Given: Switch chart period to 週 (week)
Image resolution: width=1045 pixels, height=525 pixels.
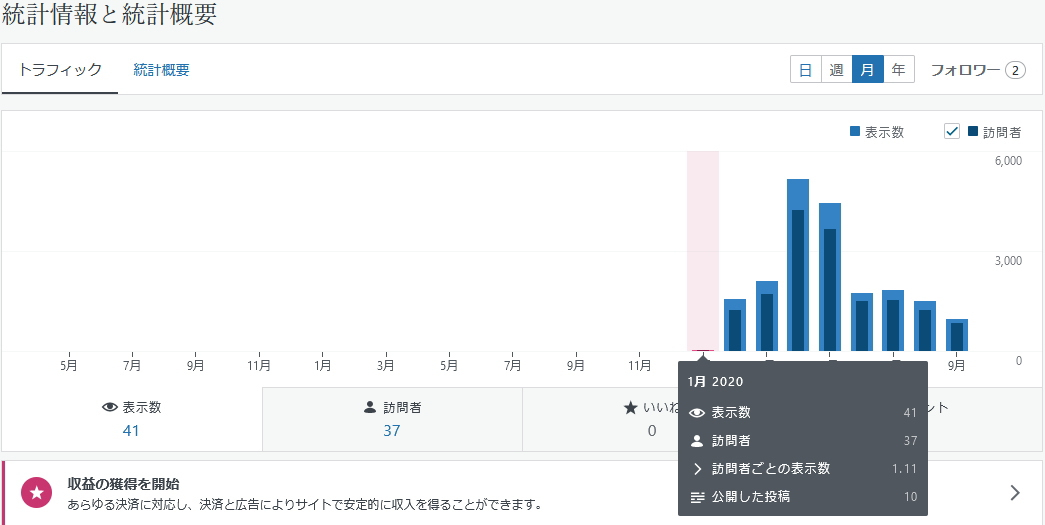Looking at the screenshot, I should point(836,70).
